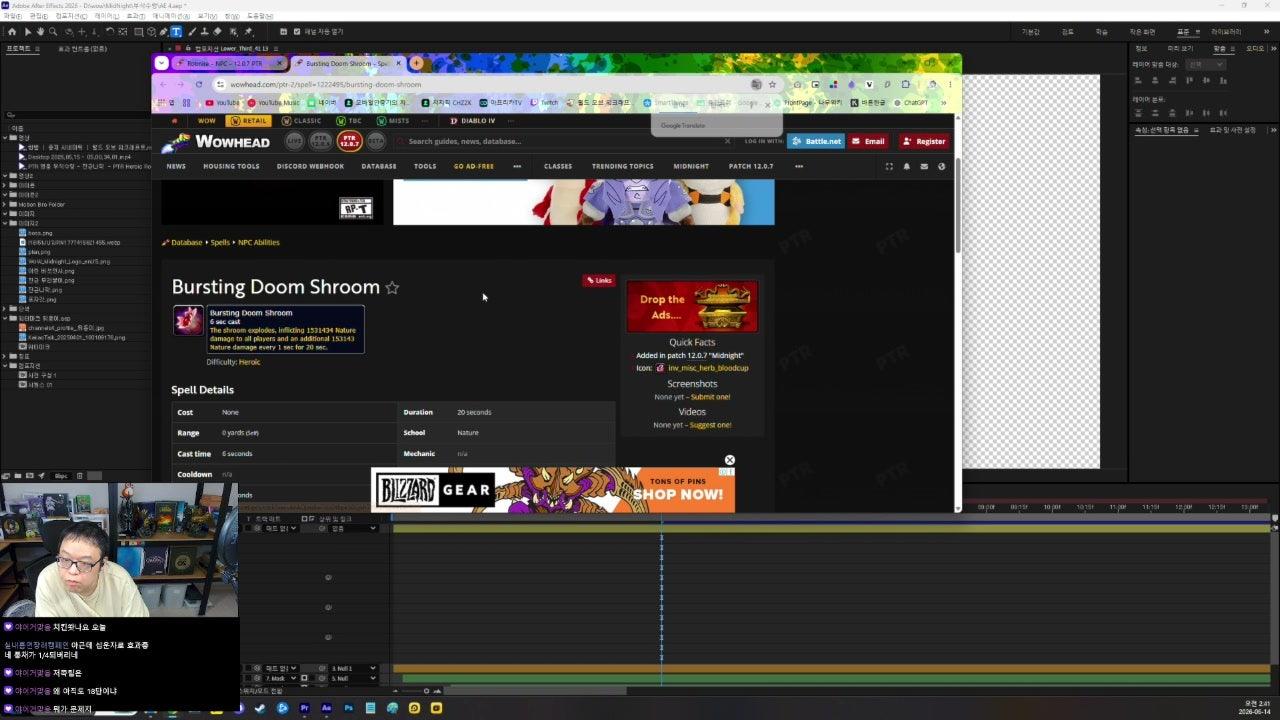Open the Edit menu in After Effects
The height and width of the screenshot is (720, 1280).
click(x=38, y=16)
